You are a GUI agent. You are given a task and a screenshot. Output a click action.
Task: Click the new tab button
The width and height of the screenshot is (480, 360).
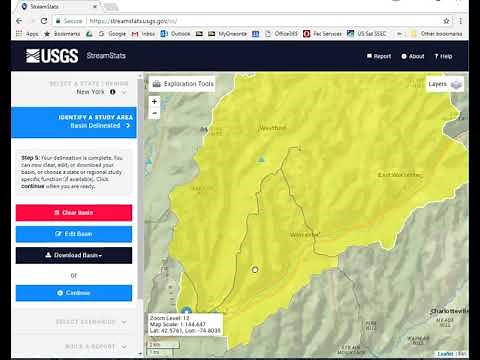(x=111, y=7)
